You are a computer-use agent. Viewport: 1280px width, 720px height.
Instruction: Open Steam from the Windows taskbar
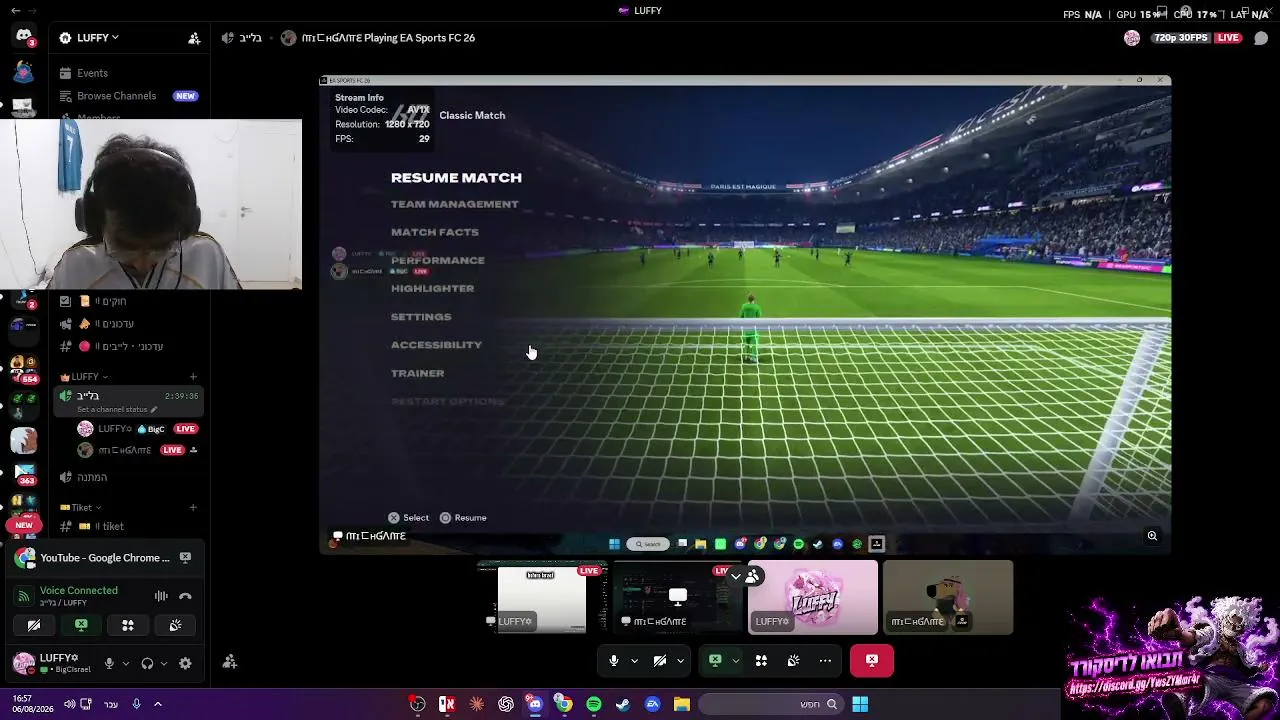(x=623, y=704)
